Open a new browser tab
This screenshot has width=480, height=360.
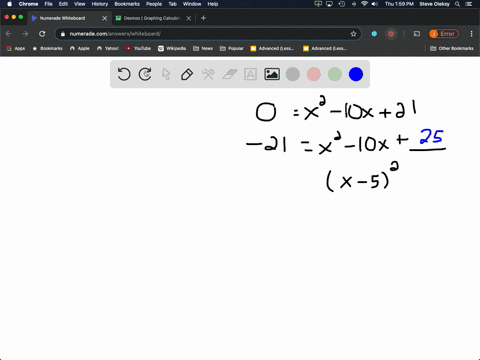tap(203, 18)
